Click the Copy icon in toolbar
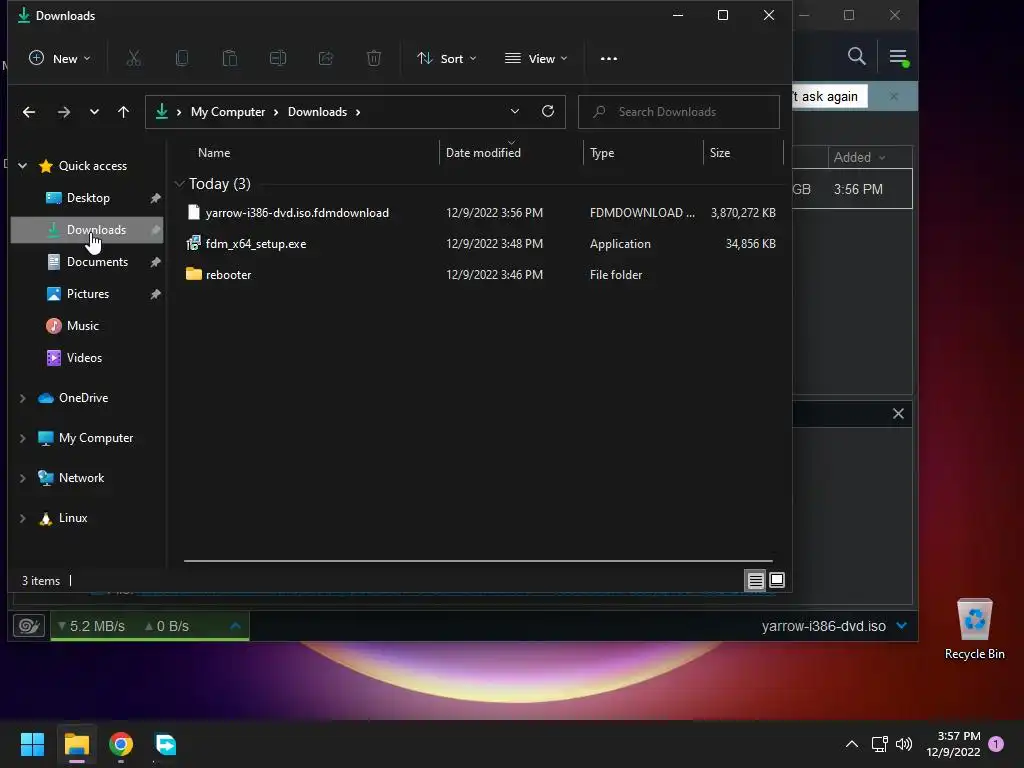The height and width of the screenshot is (768, 1024). tap(182, 59)
